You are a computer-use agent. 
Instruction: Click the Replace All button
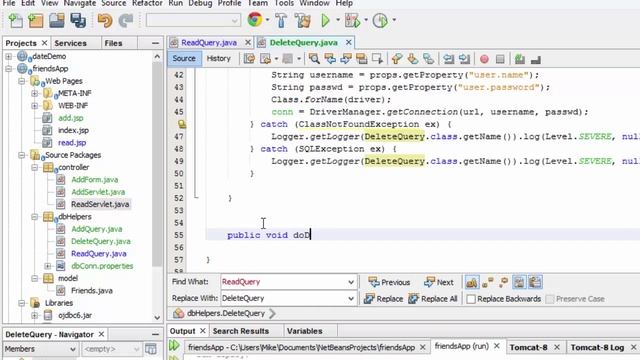click(x=433, y=299)
